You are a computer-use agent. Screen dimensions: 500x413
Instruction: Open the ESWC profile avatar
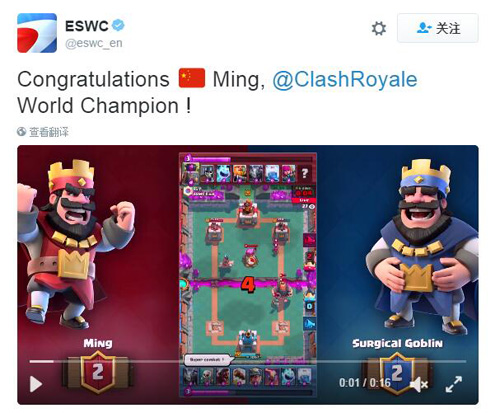click(37, 33)
